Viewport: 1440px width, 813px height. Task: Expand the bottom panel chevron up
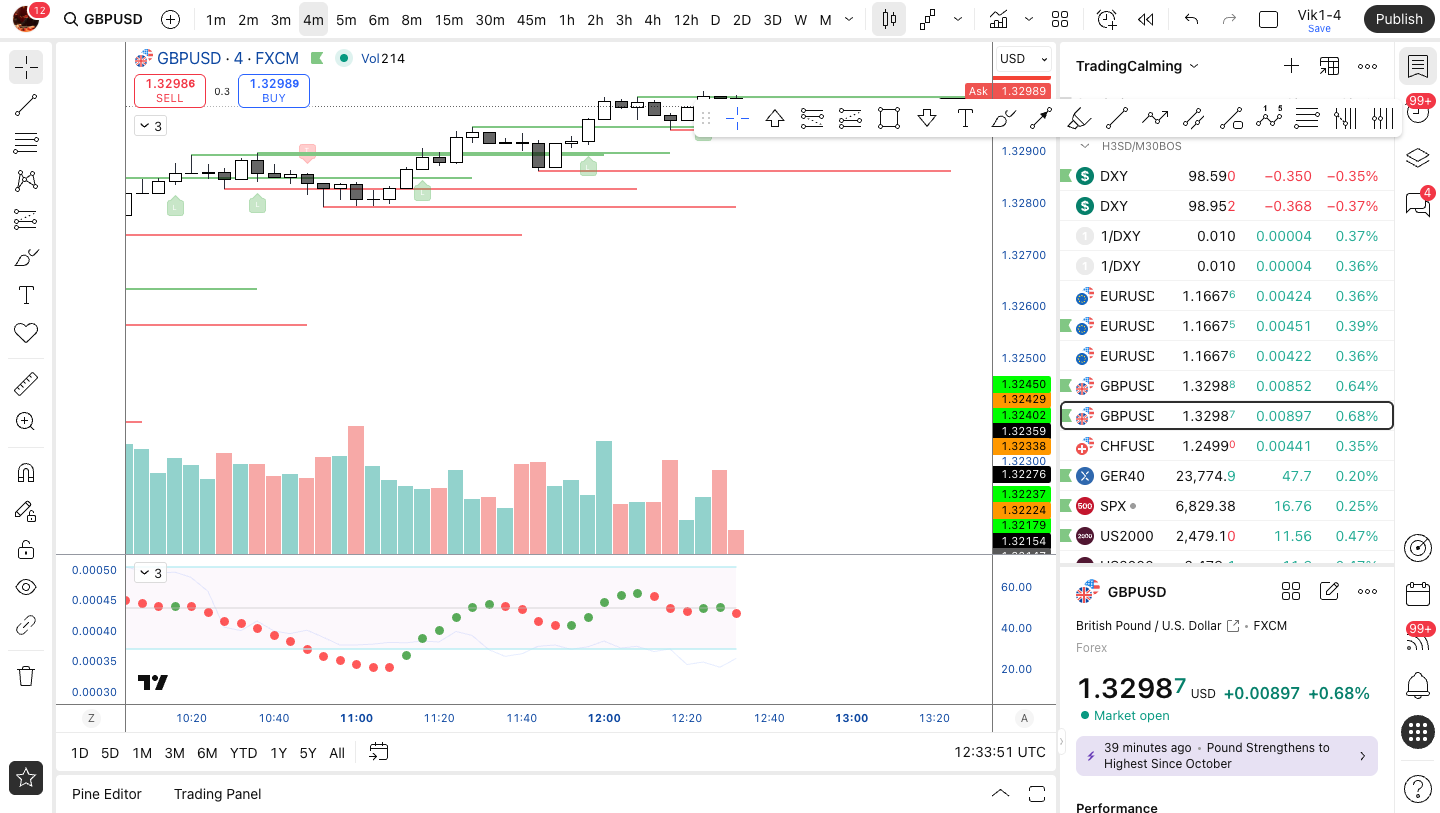click(1000, 793)
